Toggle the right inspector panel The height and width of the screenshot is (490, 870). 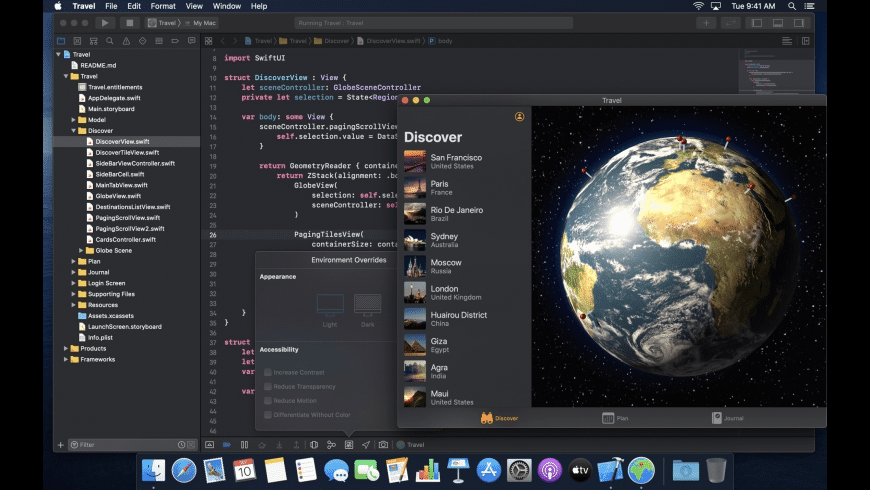tap(800, 22)
